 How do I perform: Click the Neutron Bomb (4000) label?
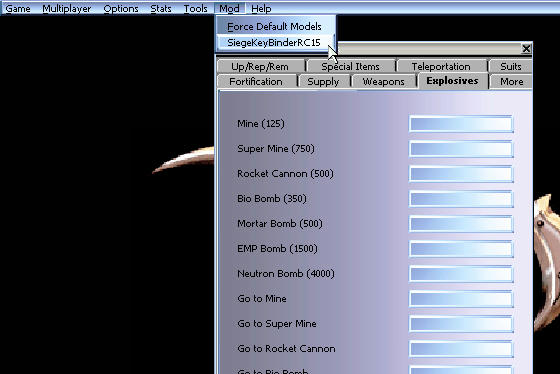286,274
